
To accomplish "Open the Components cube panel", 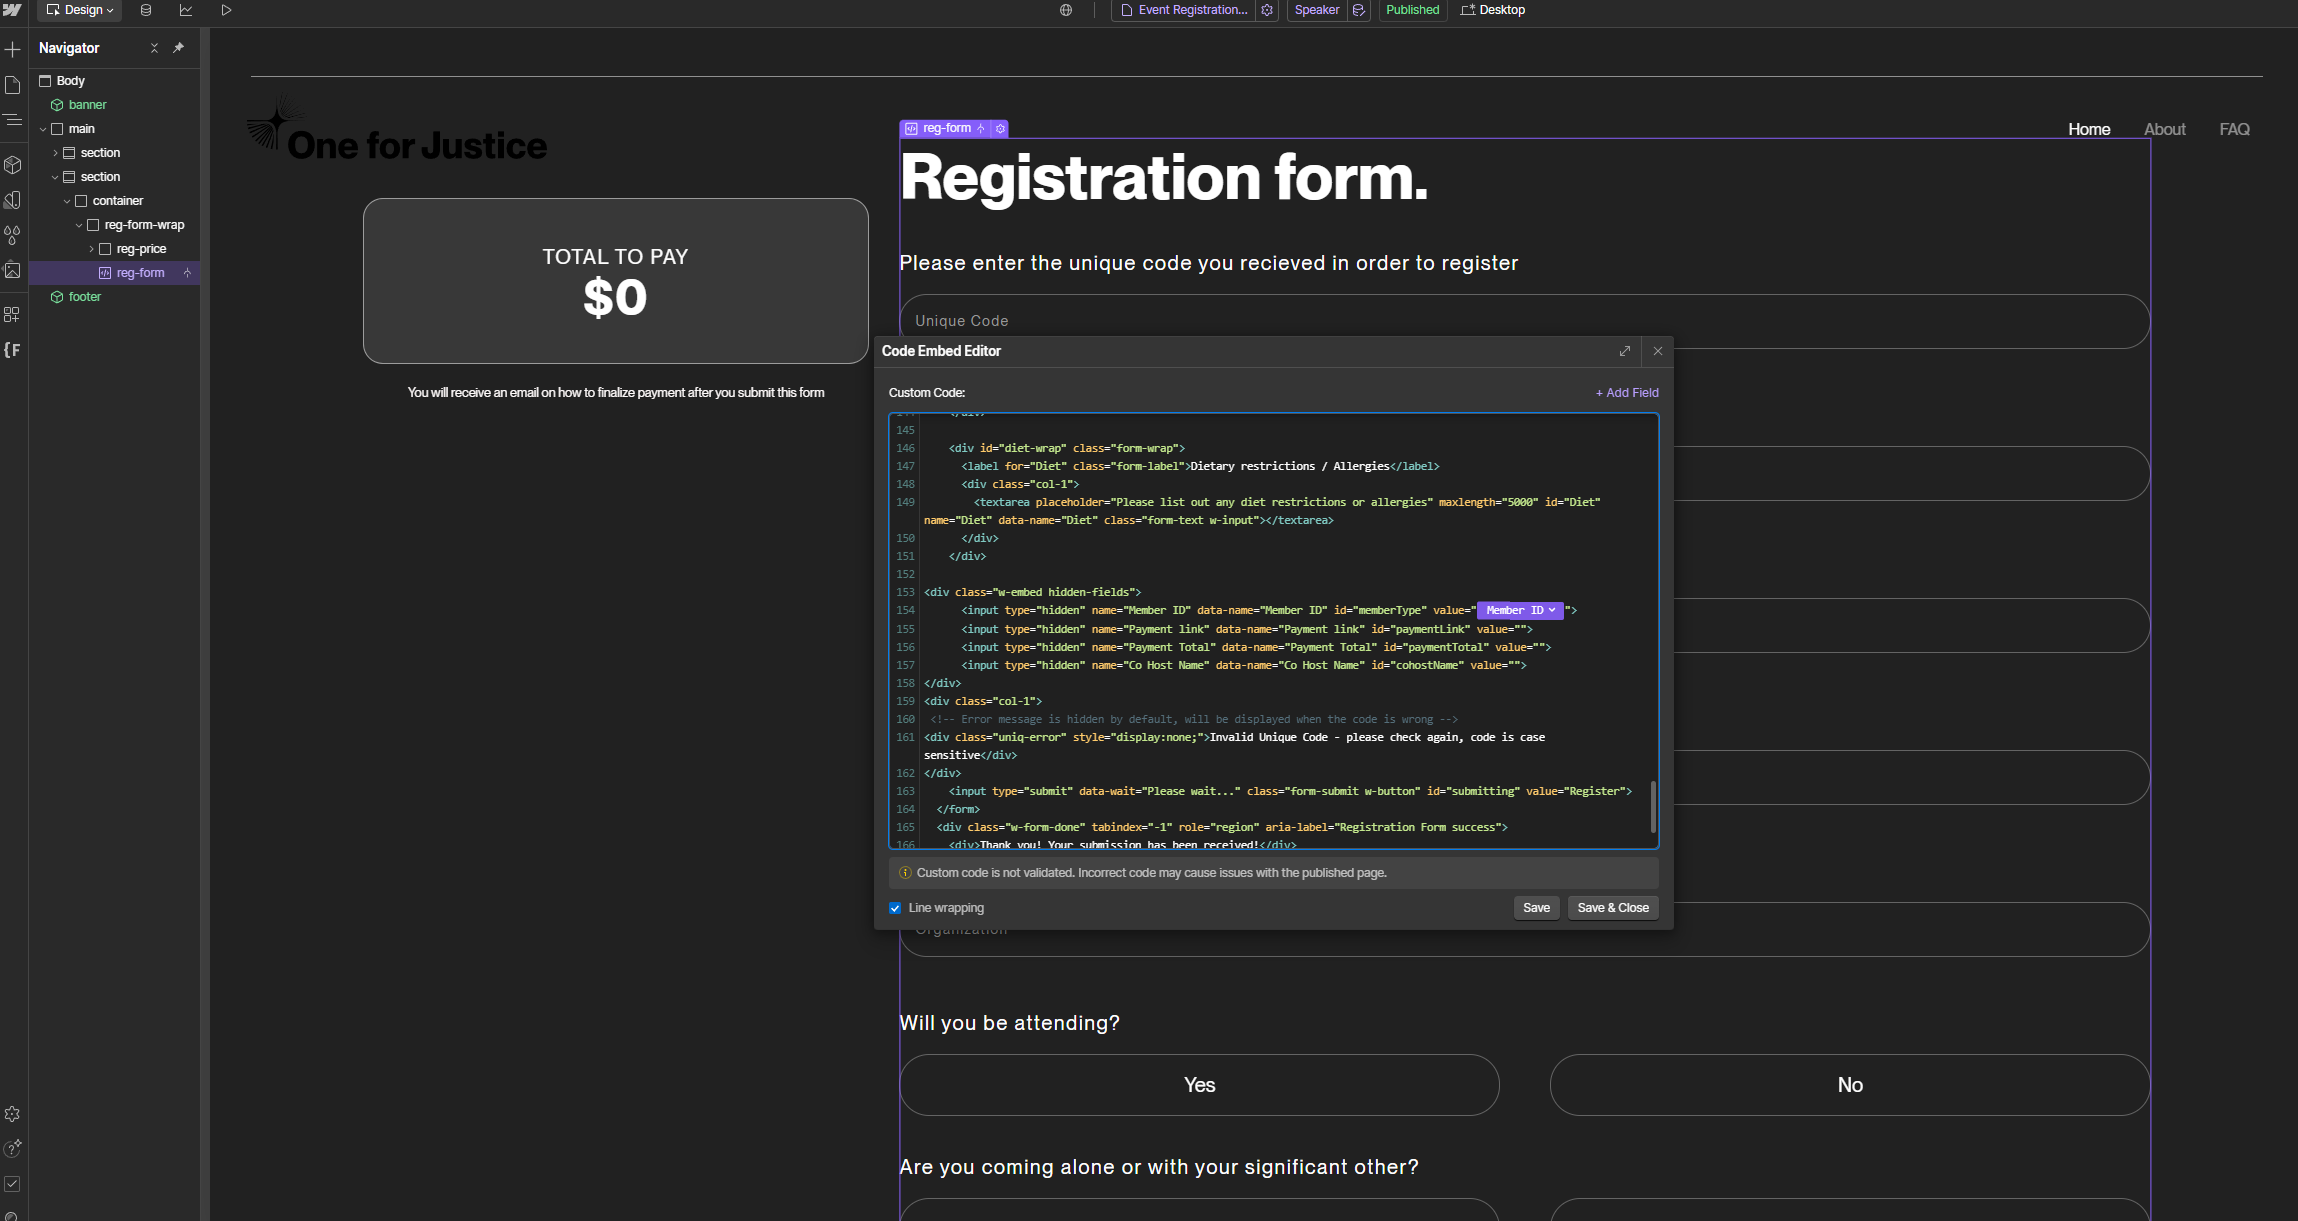I will (x=13, y=164).
